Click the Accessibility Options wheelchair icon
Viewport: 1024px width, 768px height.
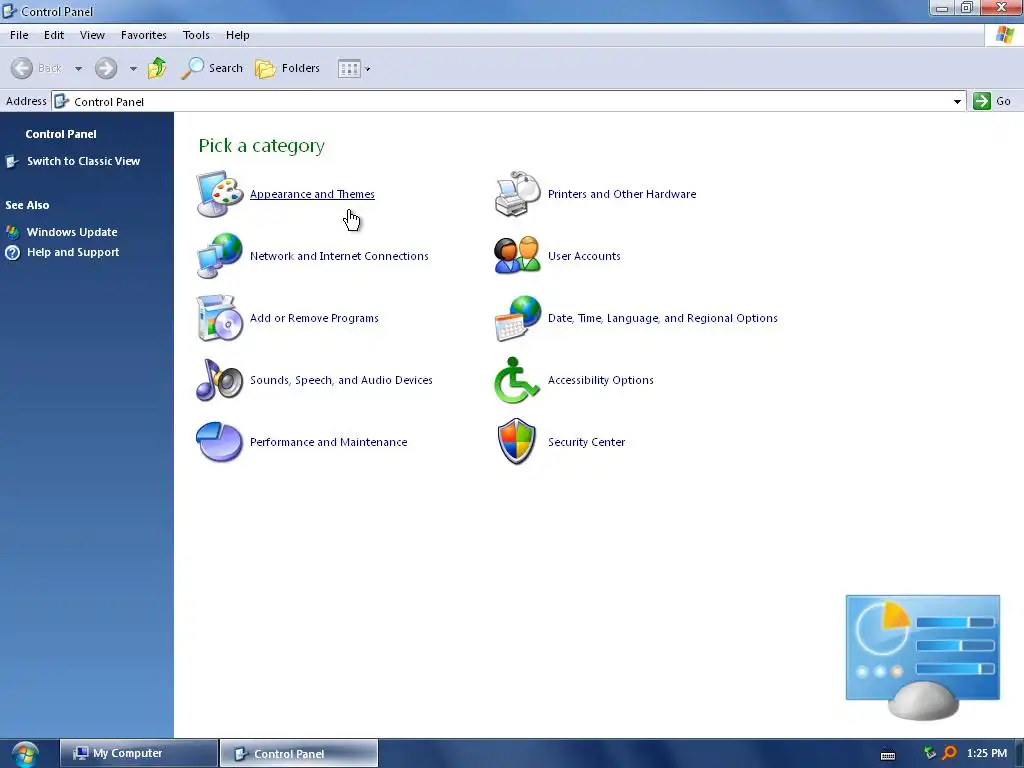[x=517, y=380]
